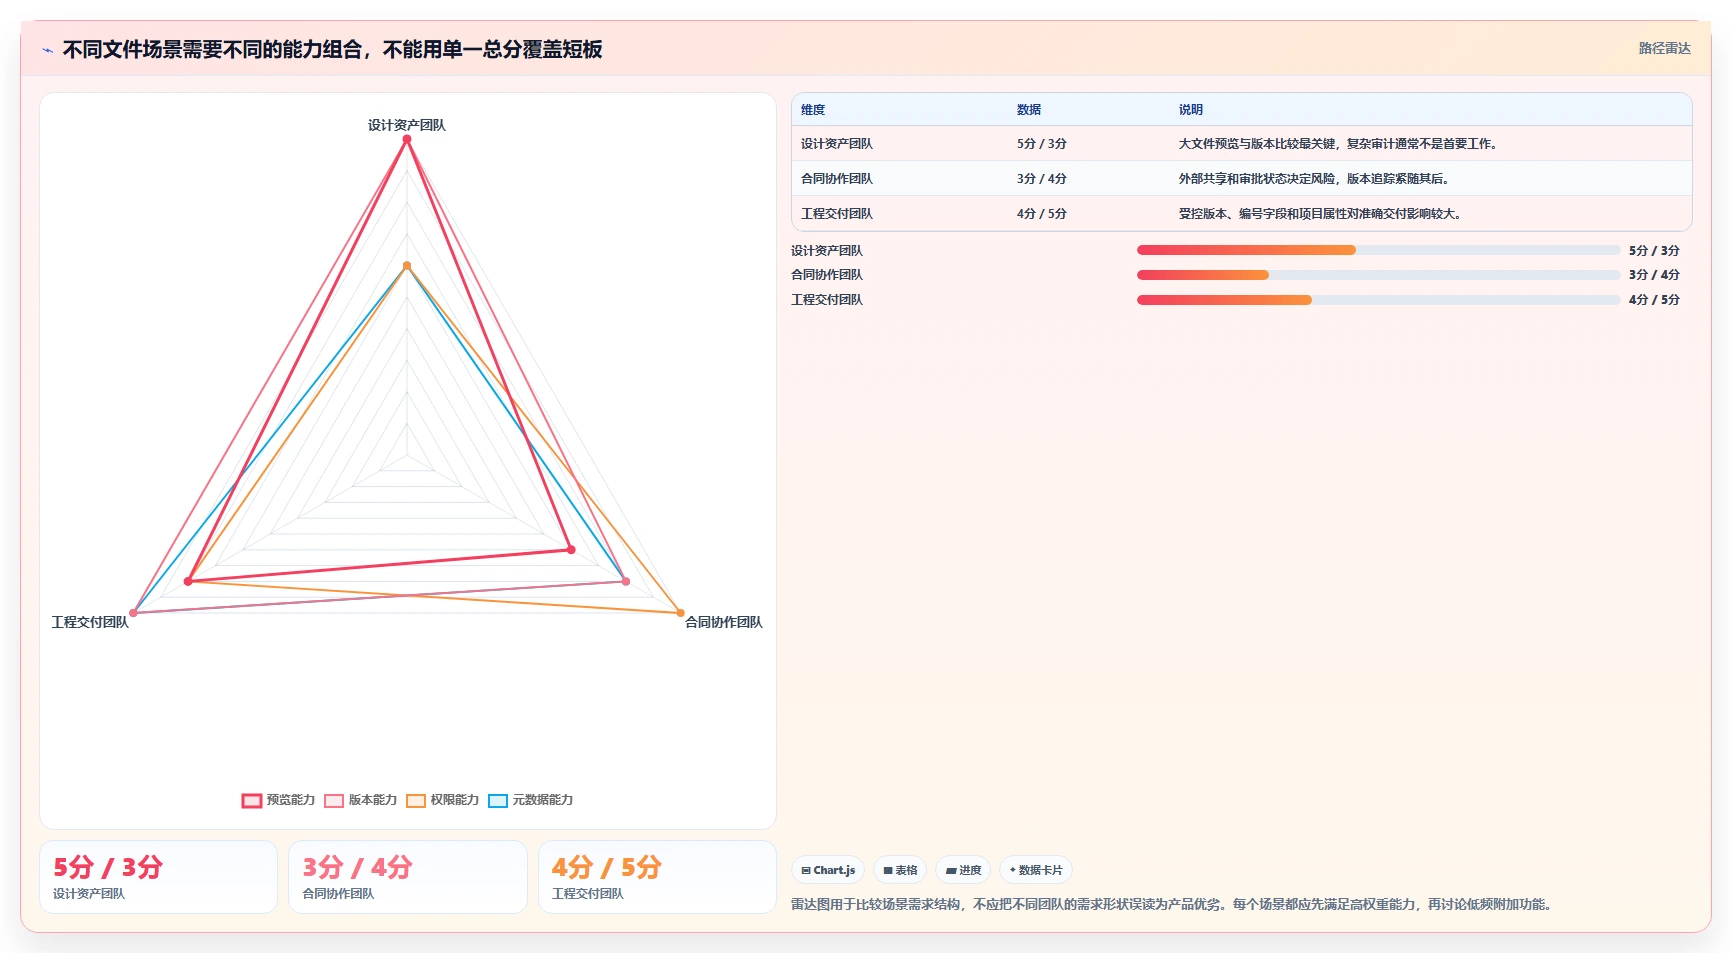Image resolution: width=1732 pixels, height=953 pixels.
Task: Open the 5分 / 3分 设计资产团队 card
Action: 158,877
